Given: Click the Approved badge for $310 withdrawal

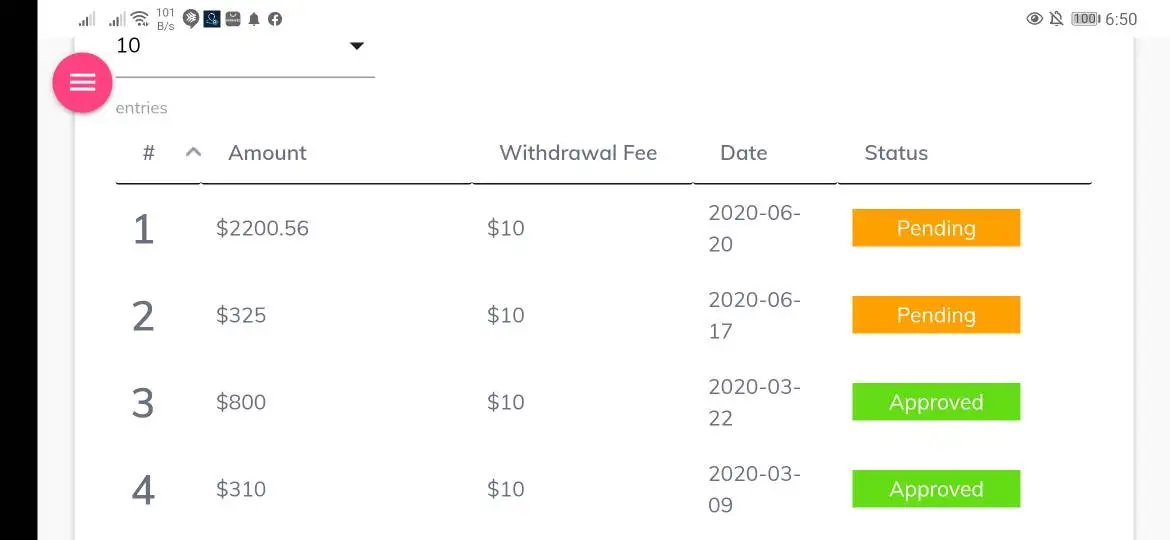Looking at the screenshot, I should [x=936, y=489].
